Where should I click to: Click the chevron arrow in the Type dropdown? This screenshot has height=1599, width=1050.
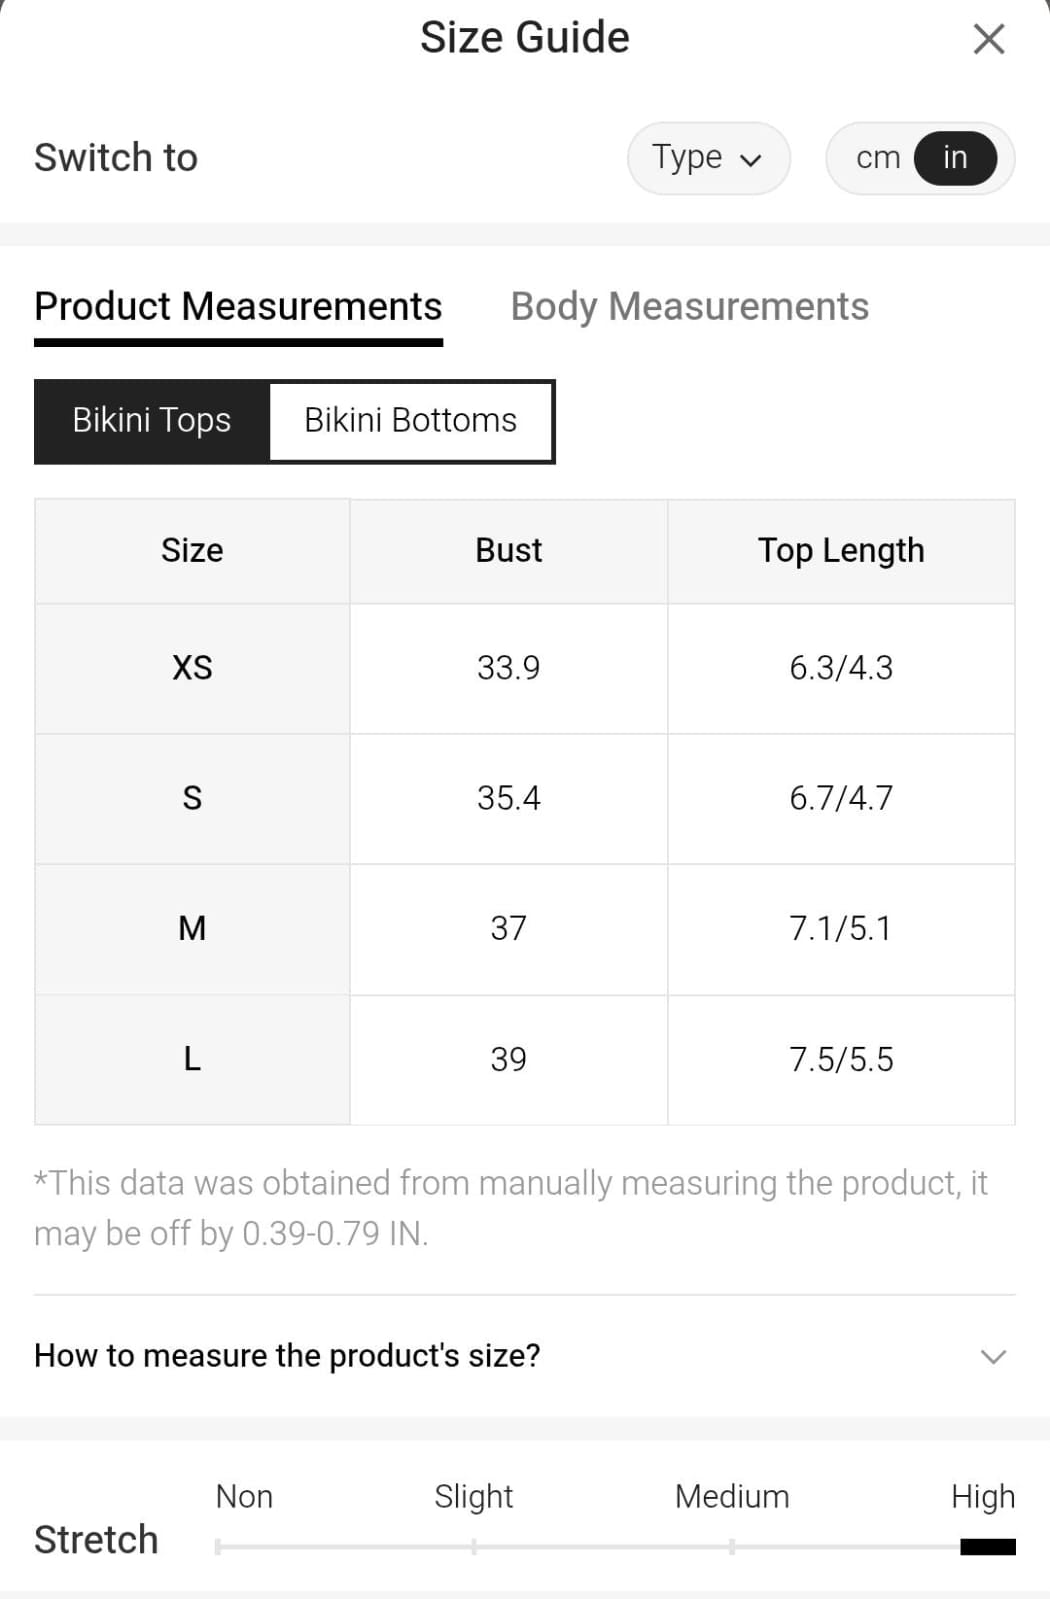[x=751, y=160]
